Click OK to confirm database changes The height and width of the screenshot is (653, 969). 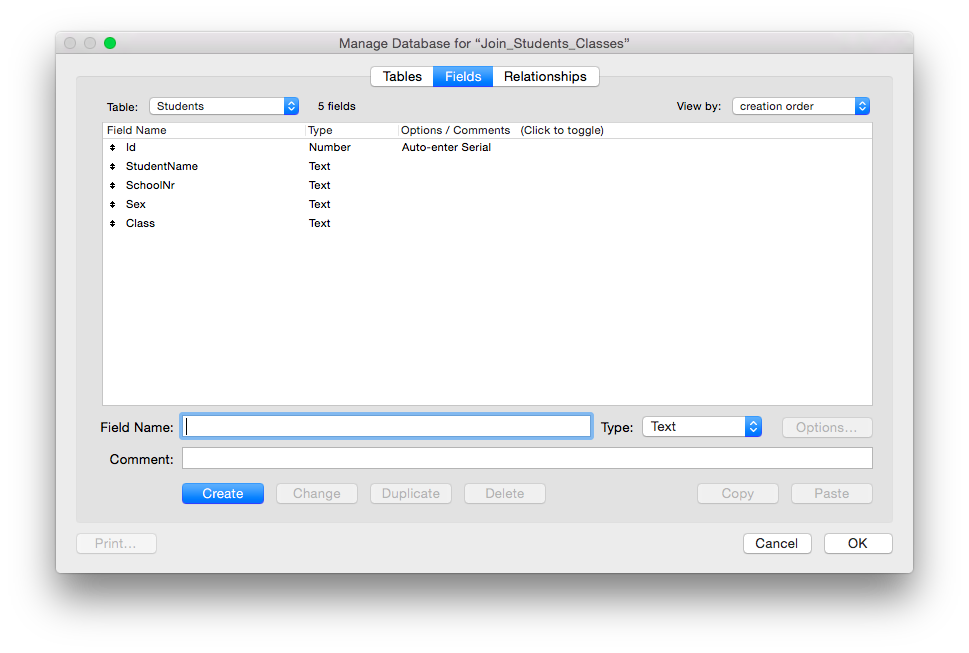[858, 544]
